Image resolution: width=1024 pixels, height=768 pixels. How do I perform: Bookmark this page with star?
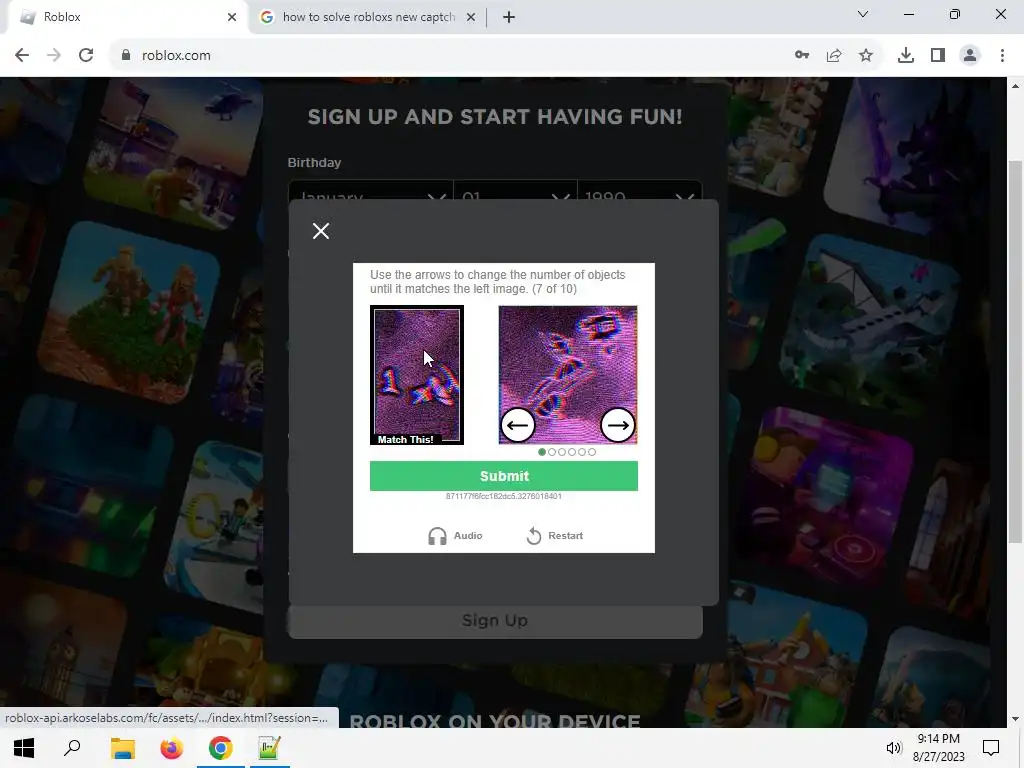click(866, 56)
